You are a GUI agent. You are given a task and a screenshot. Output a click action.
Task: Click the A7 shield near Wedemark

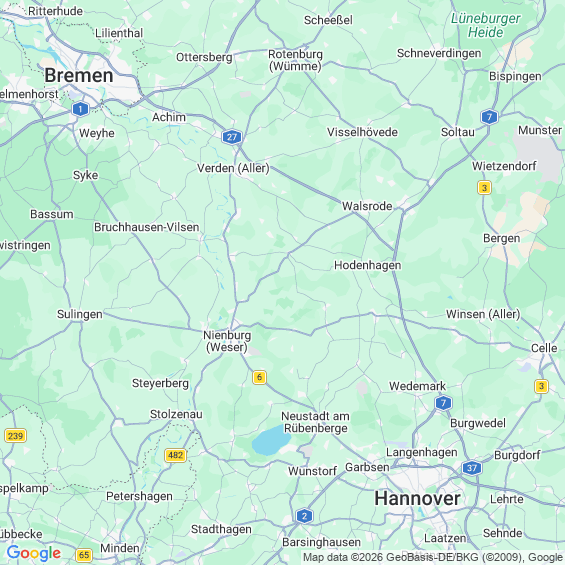443,402
